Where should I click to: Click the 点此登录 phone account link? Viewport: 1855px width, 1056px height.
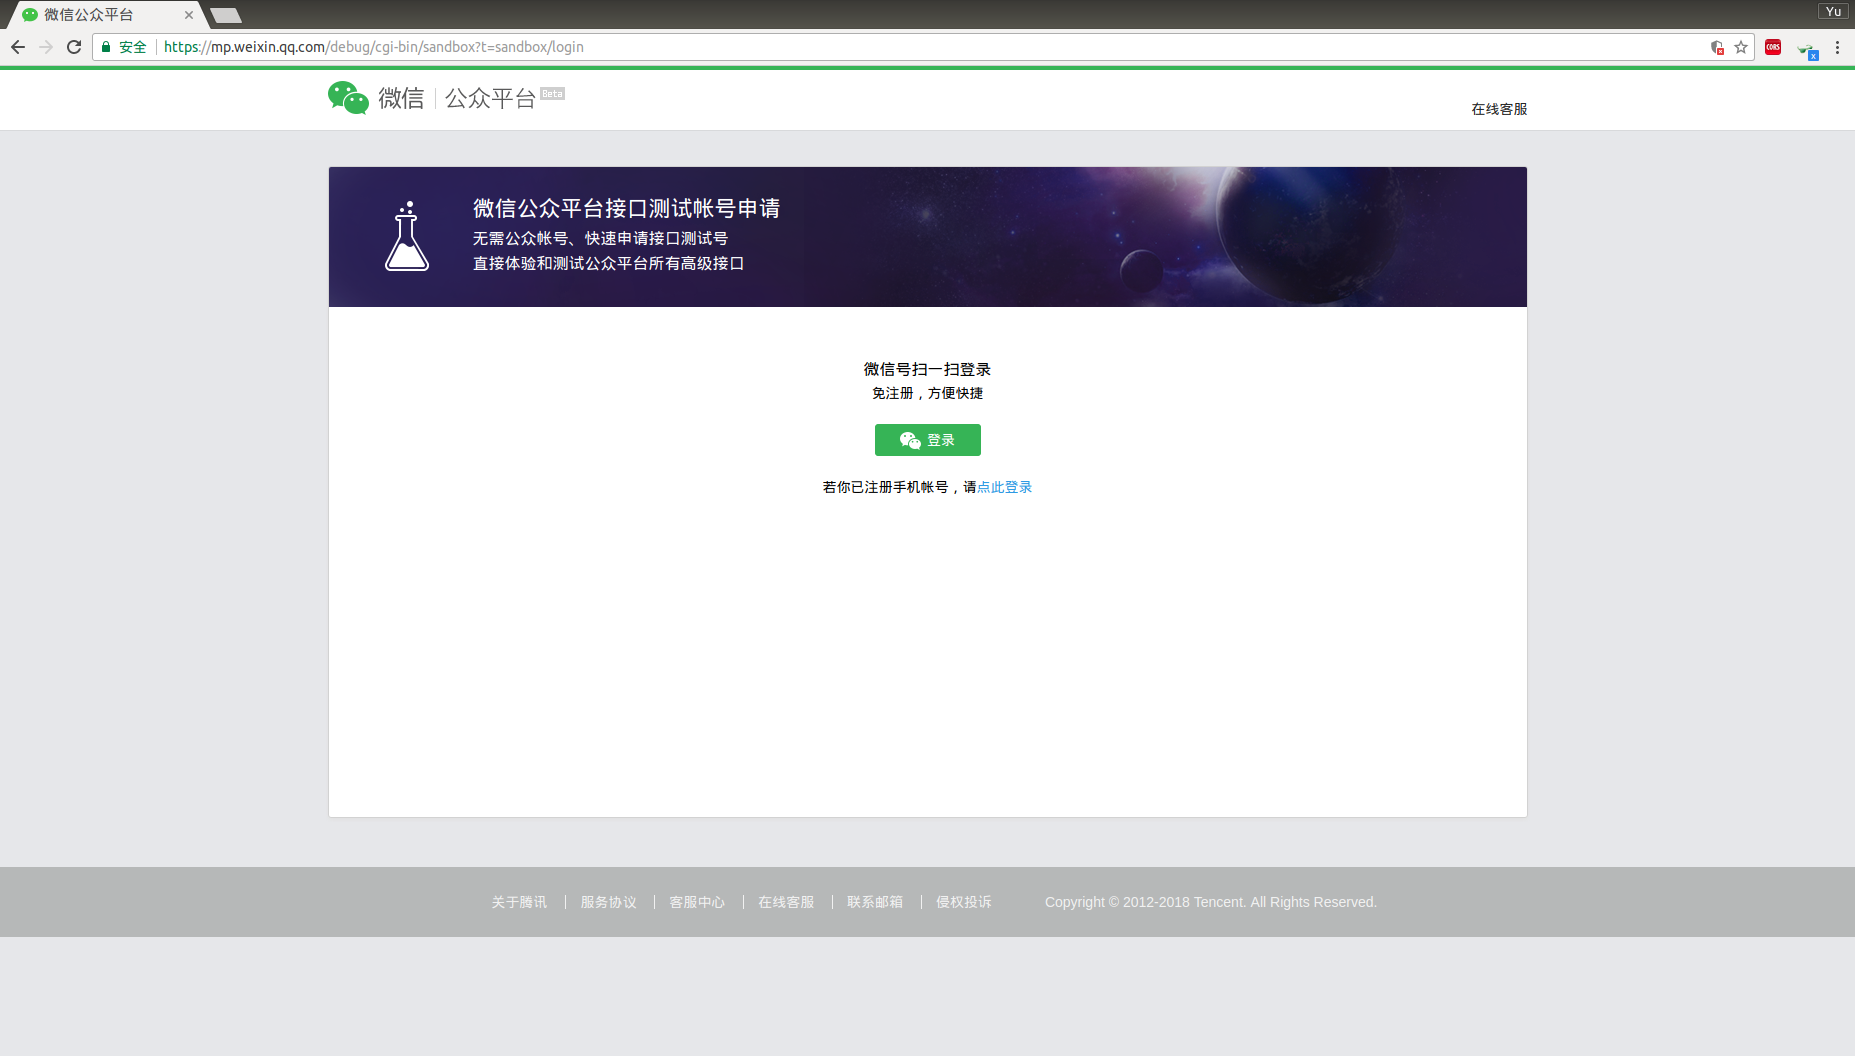[1005, 487]
